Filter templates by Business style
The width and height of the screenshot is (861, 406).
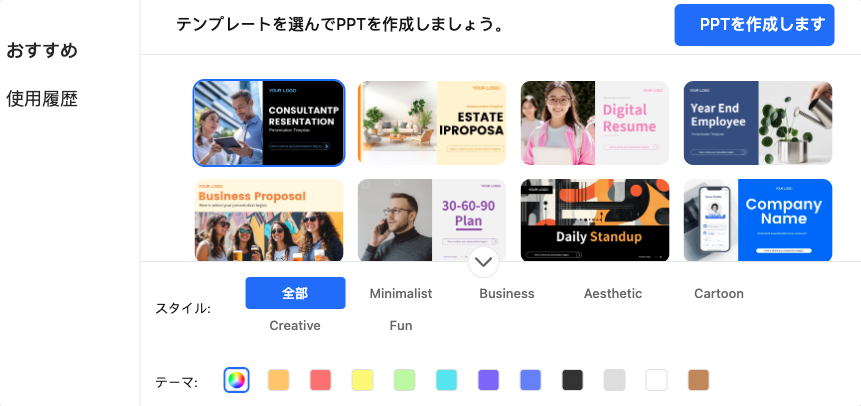point(506,293)
